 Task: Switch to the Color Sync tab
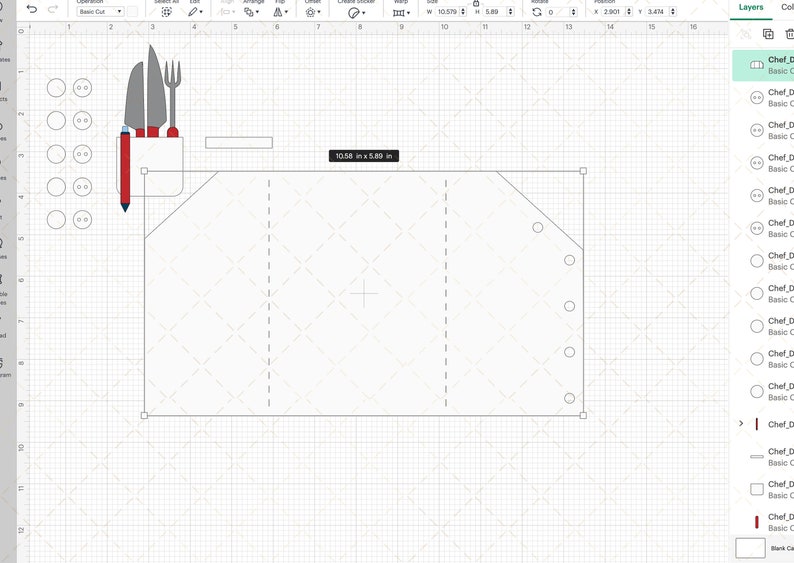coord(787,7)
